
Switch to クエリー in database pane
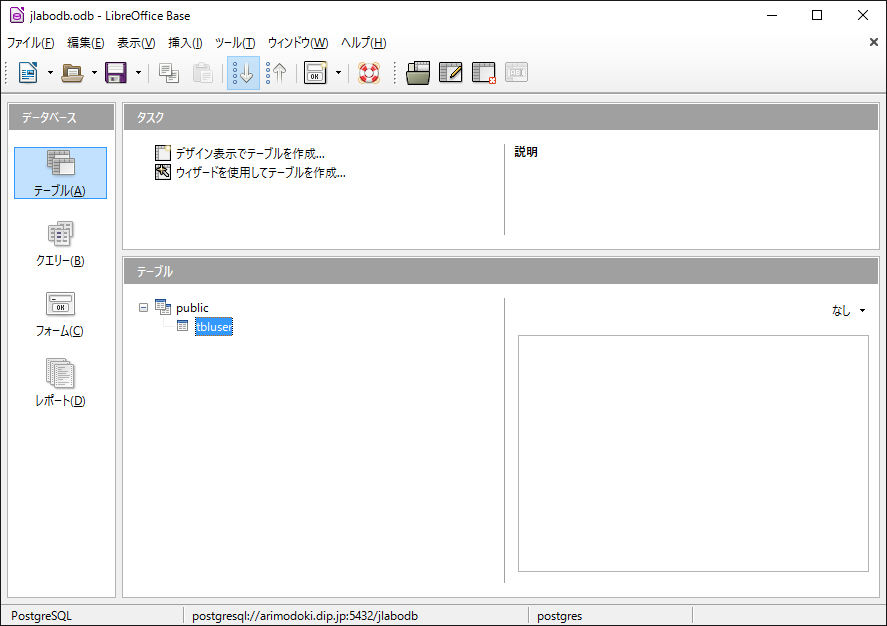coord(60,244)
